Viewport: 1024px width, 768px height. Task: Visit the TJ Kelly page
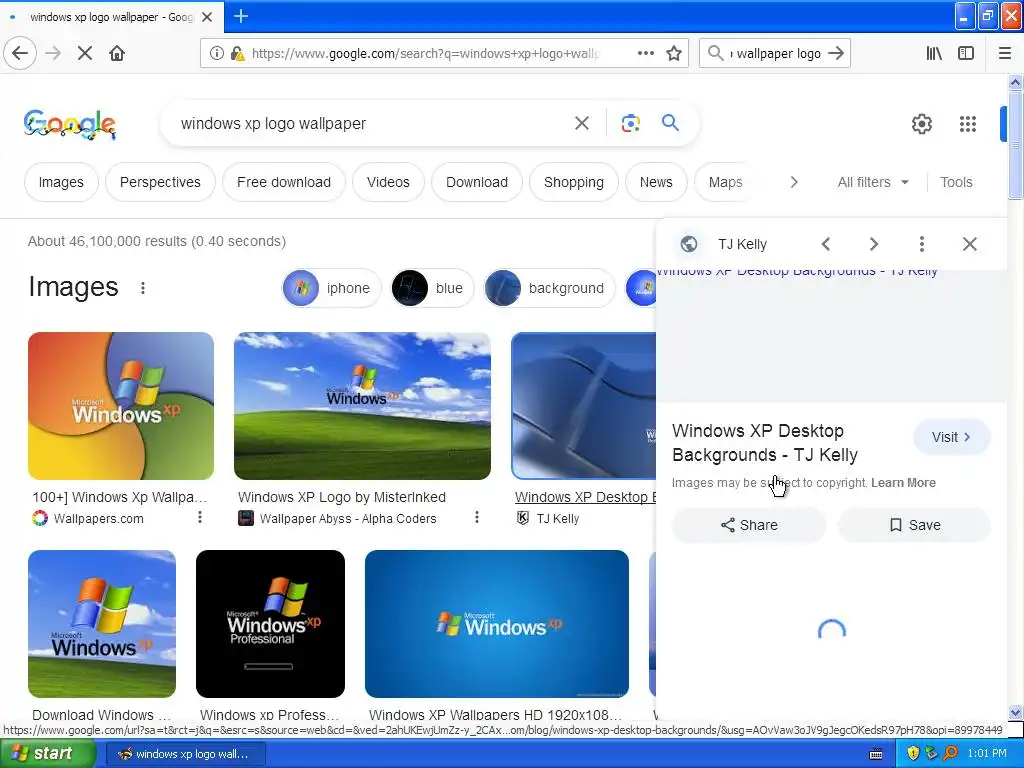(x=952, y=438)
